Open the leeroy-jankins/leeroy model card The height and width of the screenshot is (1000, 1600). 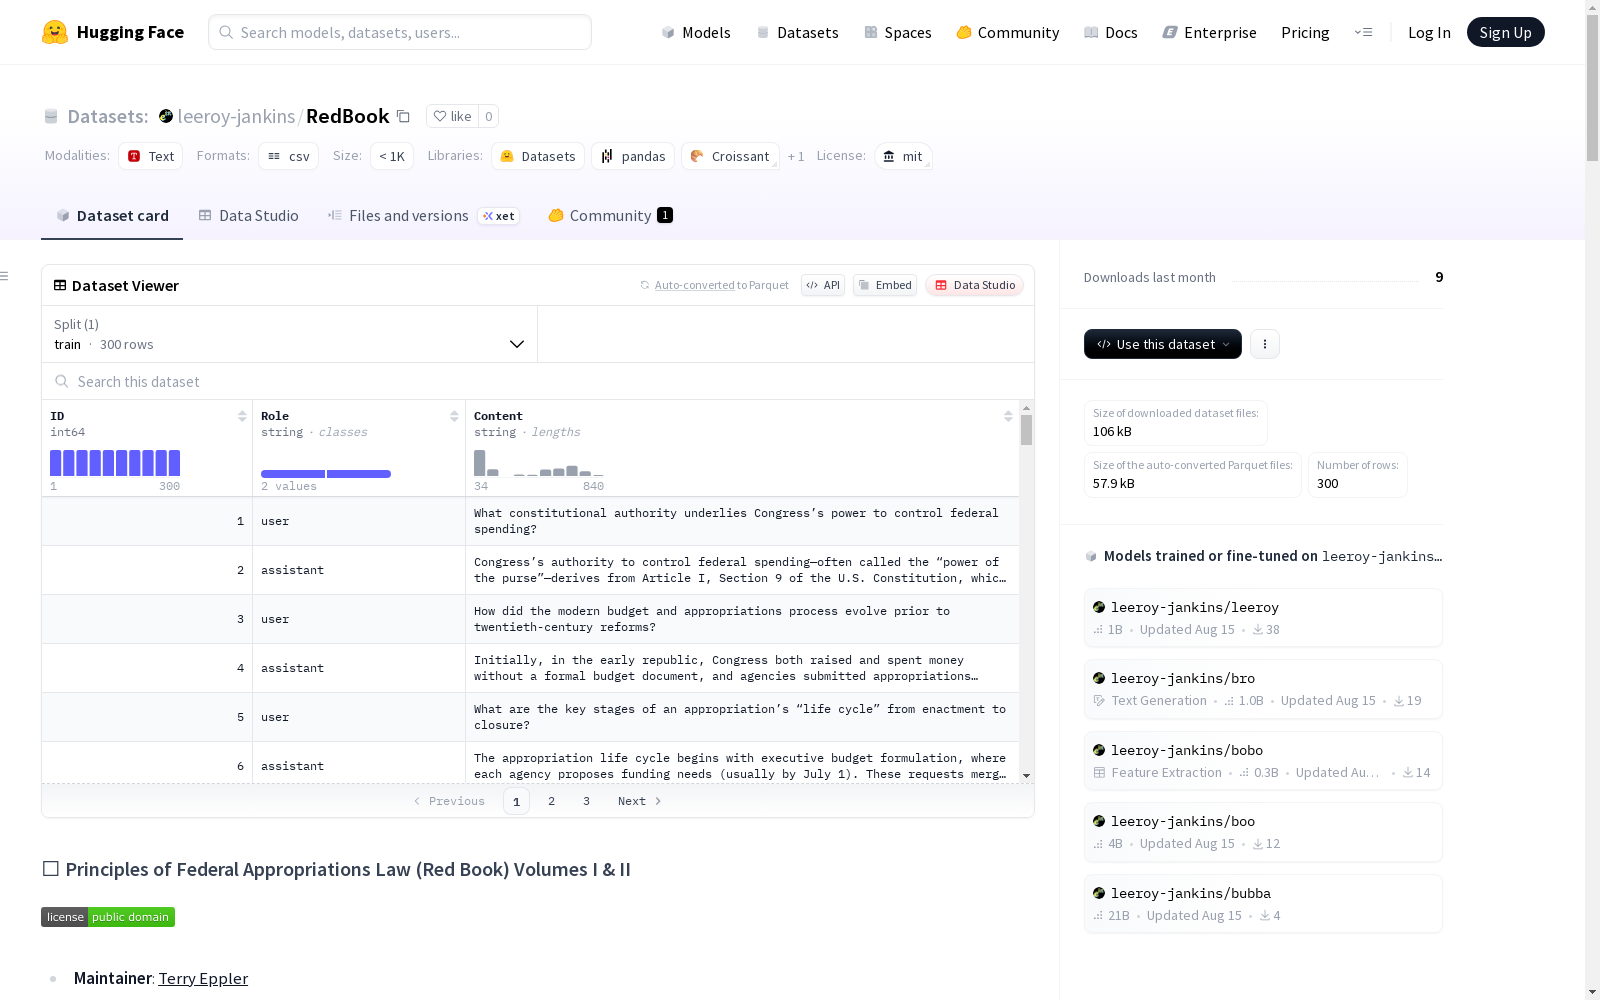coord(1263,618)
